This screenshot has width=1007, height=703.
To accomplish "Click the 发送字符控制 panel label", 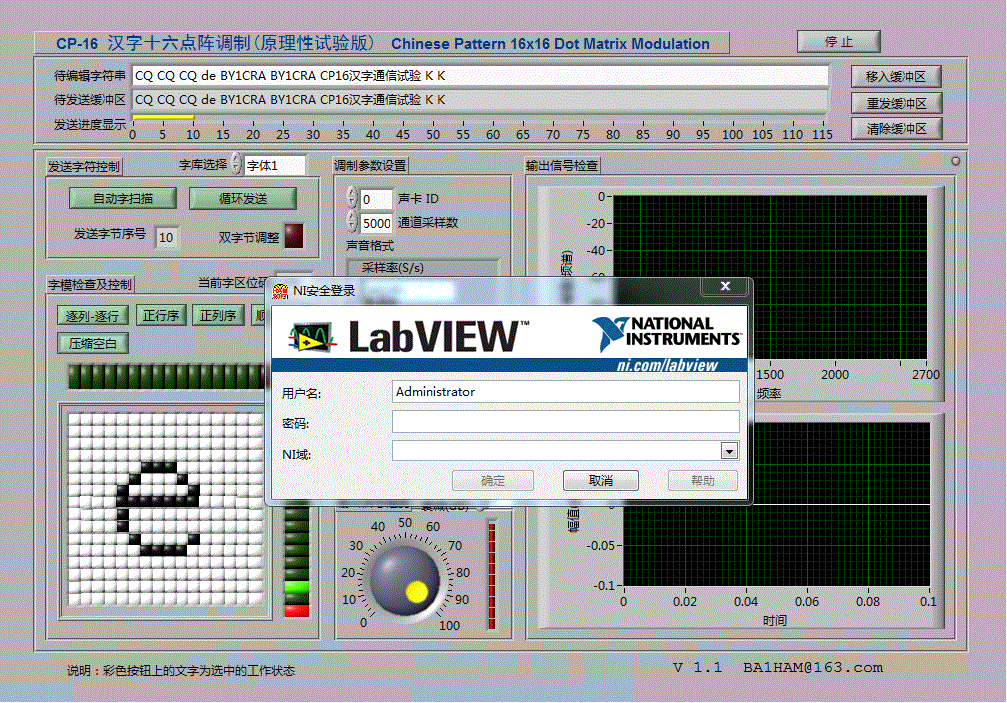I will pos(83,167).
